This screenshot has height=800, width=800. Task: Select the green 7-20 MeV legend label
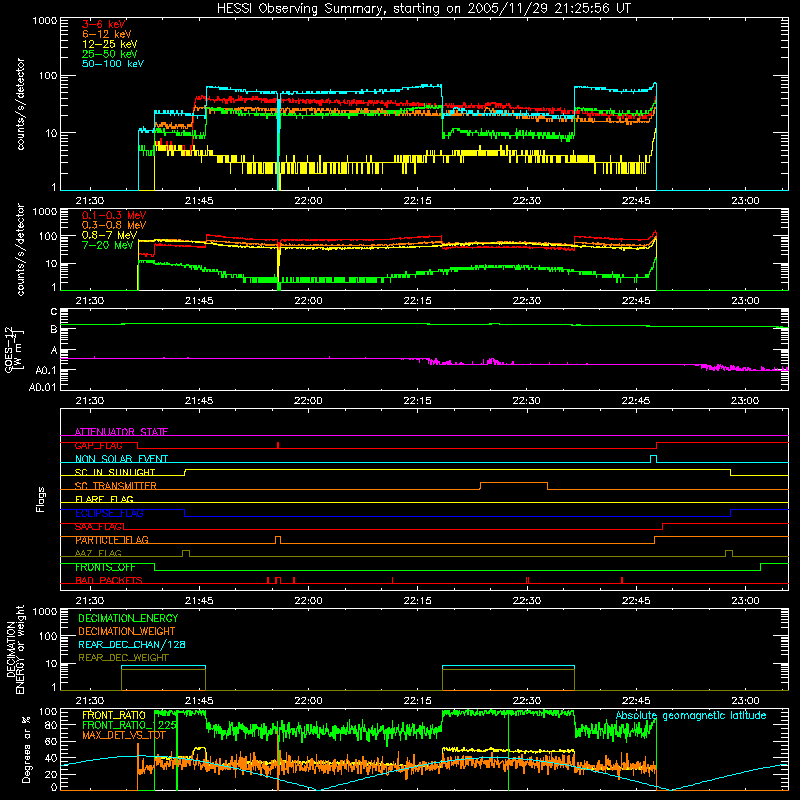pos(107,245)
